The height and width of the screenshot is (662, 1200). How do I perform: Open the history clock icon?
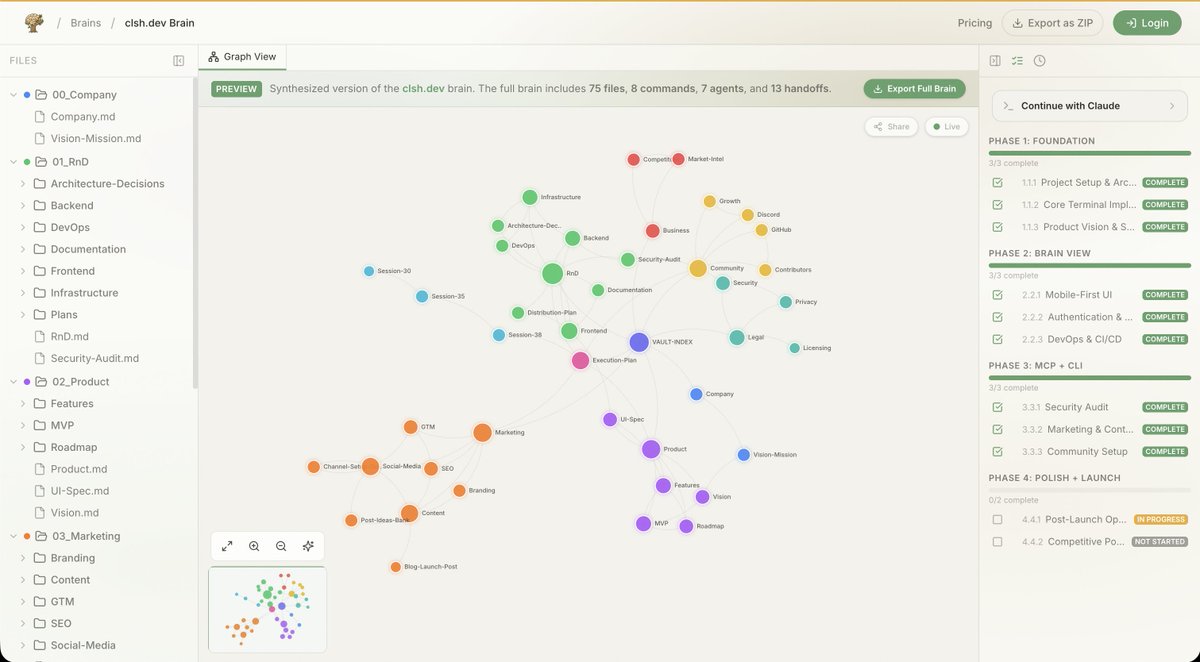[1040, 61]
